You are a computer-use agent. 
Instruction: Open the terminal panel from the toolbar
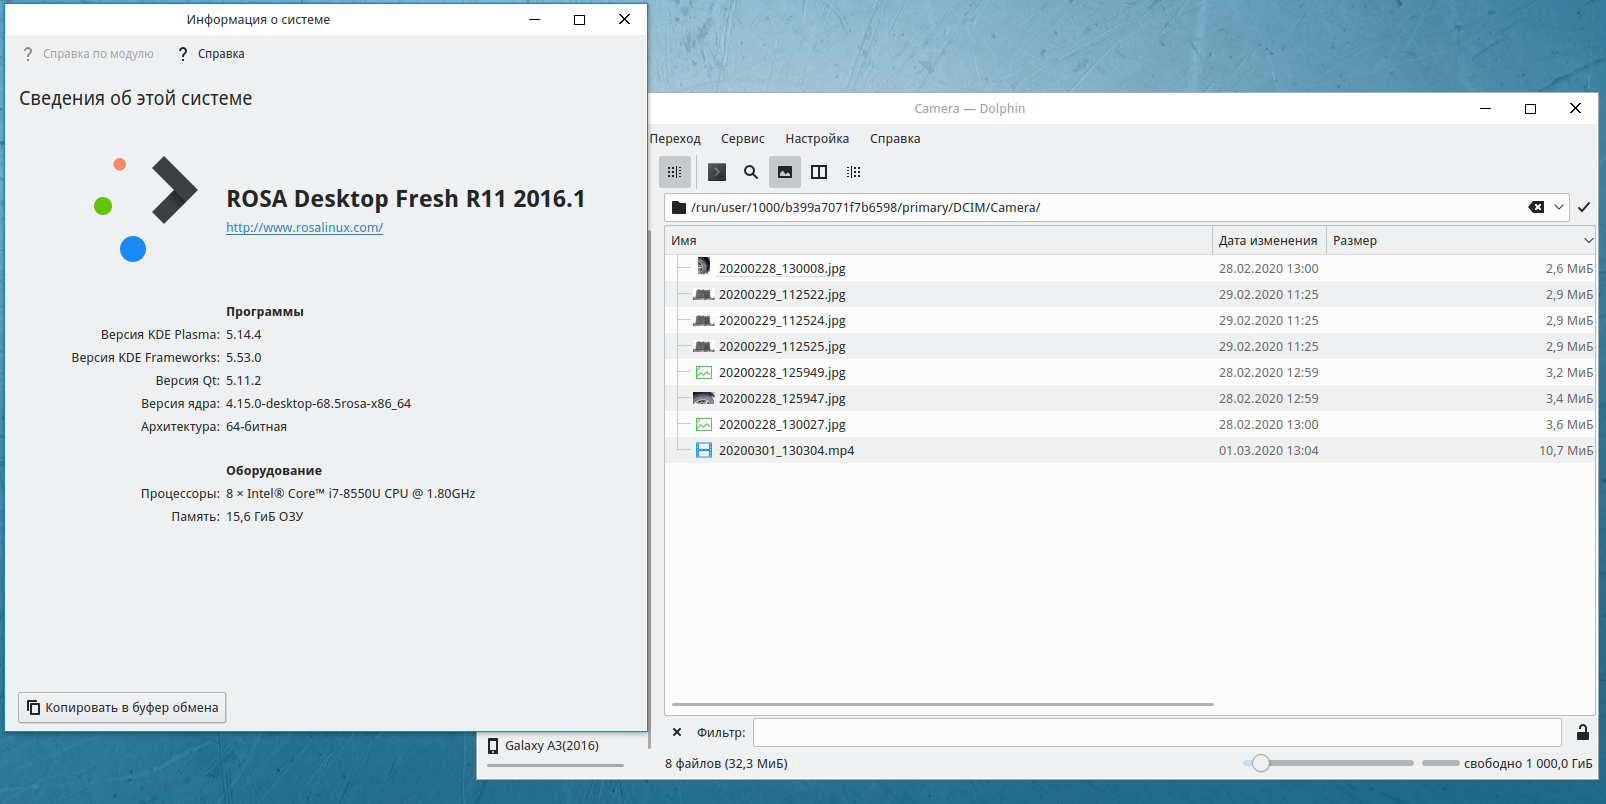[717, 172]
